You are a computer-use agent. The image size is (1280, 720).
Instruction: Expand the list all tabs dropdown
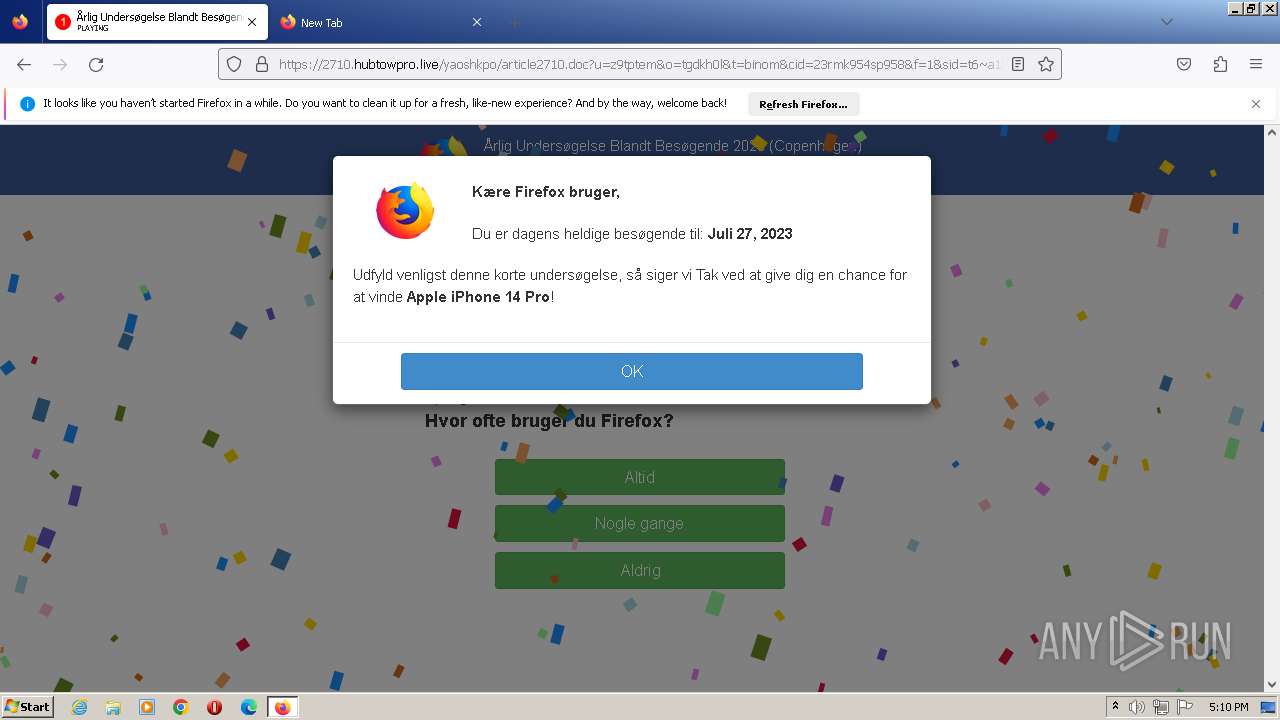1166,22
